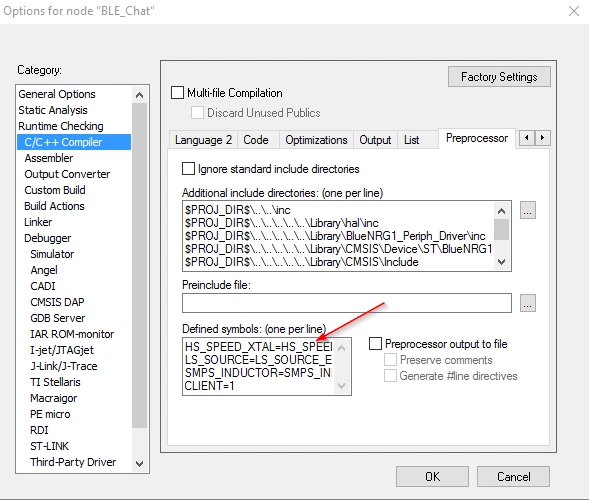Close the Options for node dialog
Image resolution: width=589 pixels, height=500 pixels.
point(574,11)
